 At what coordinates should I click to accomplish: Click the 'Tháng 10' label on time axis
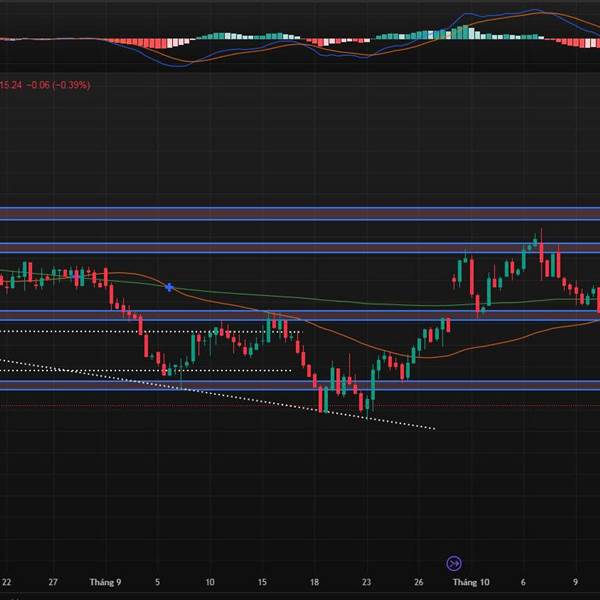470,582
